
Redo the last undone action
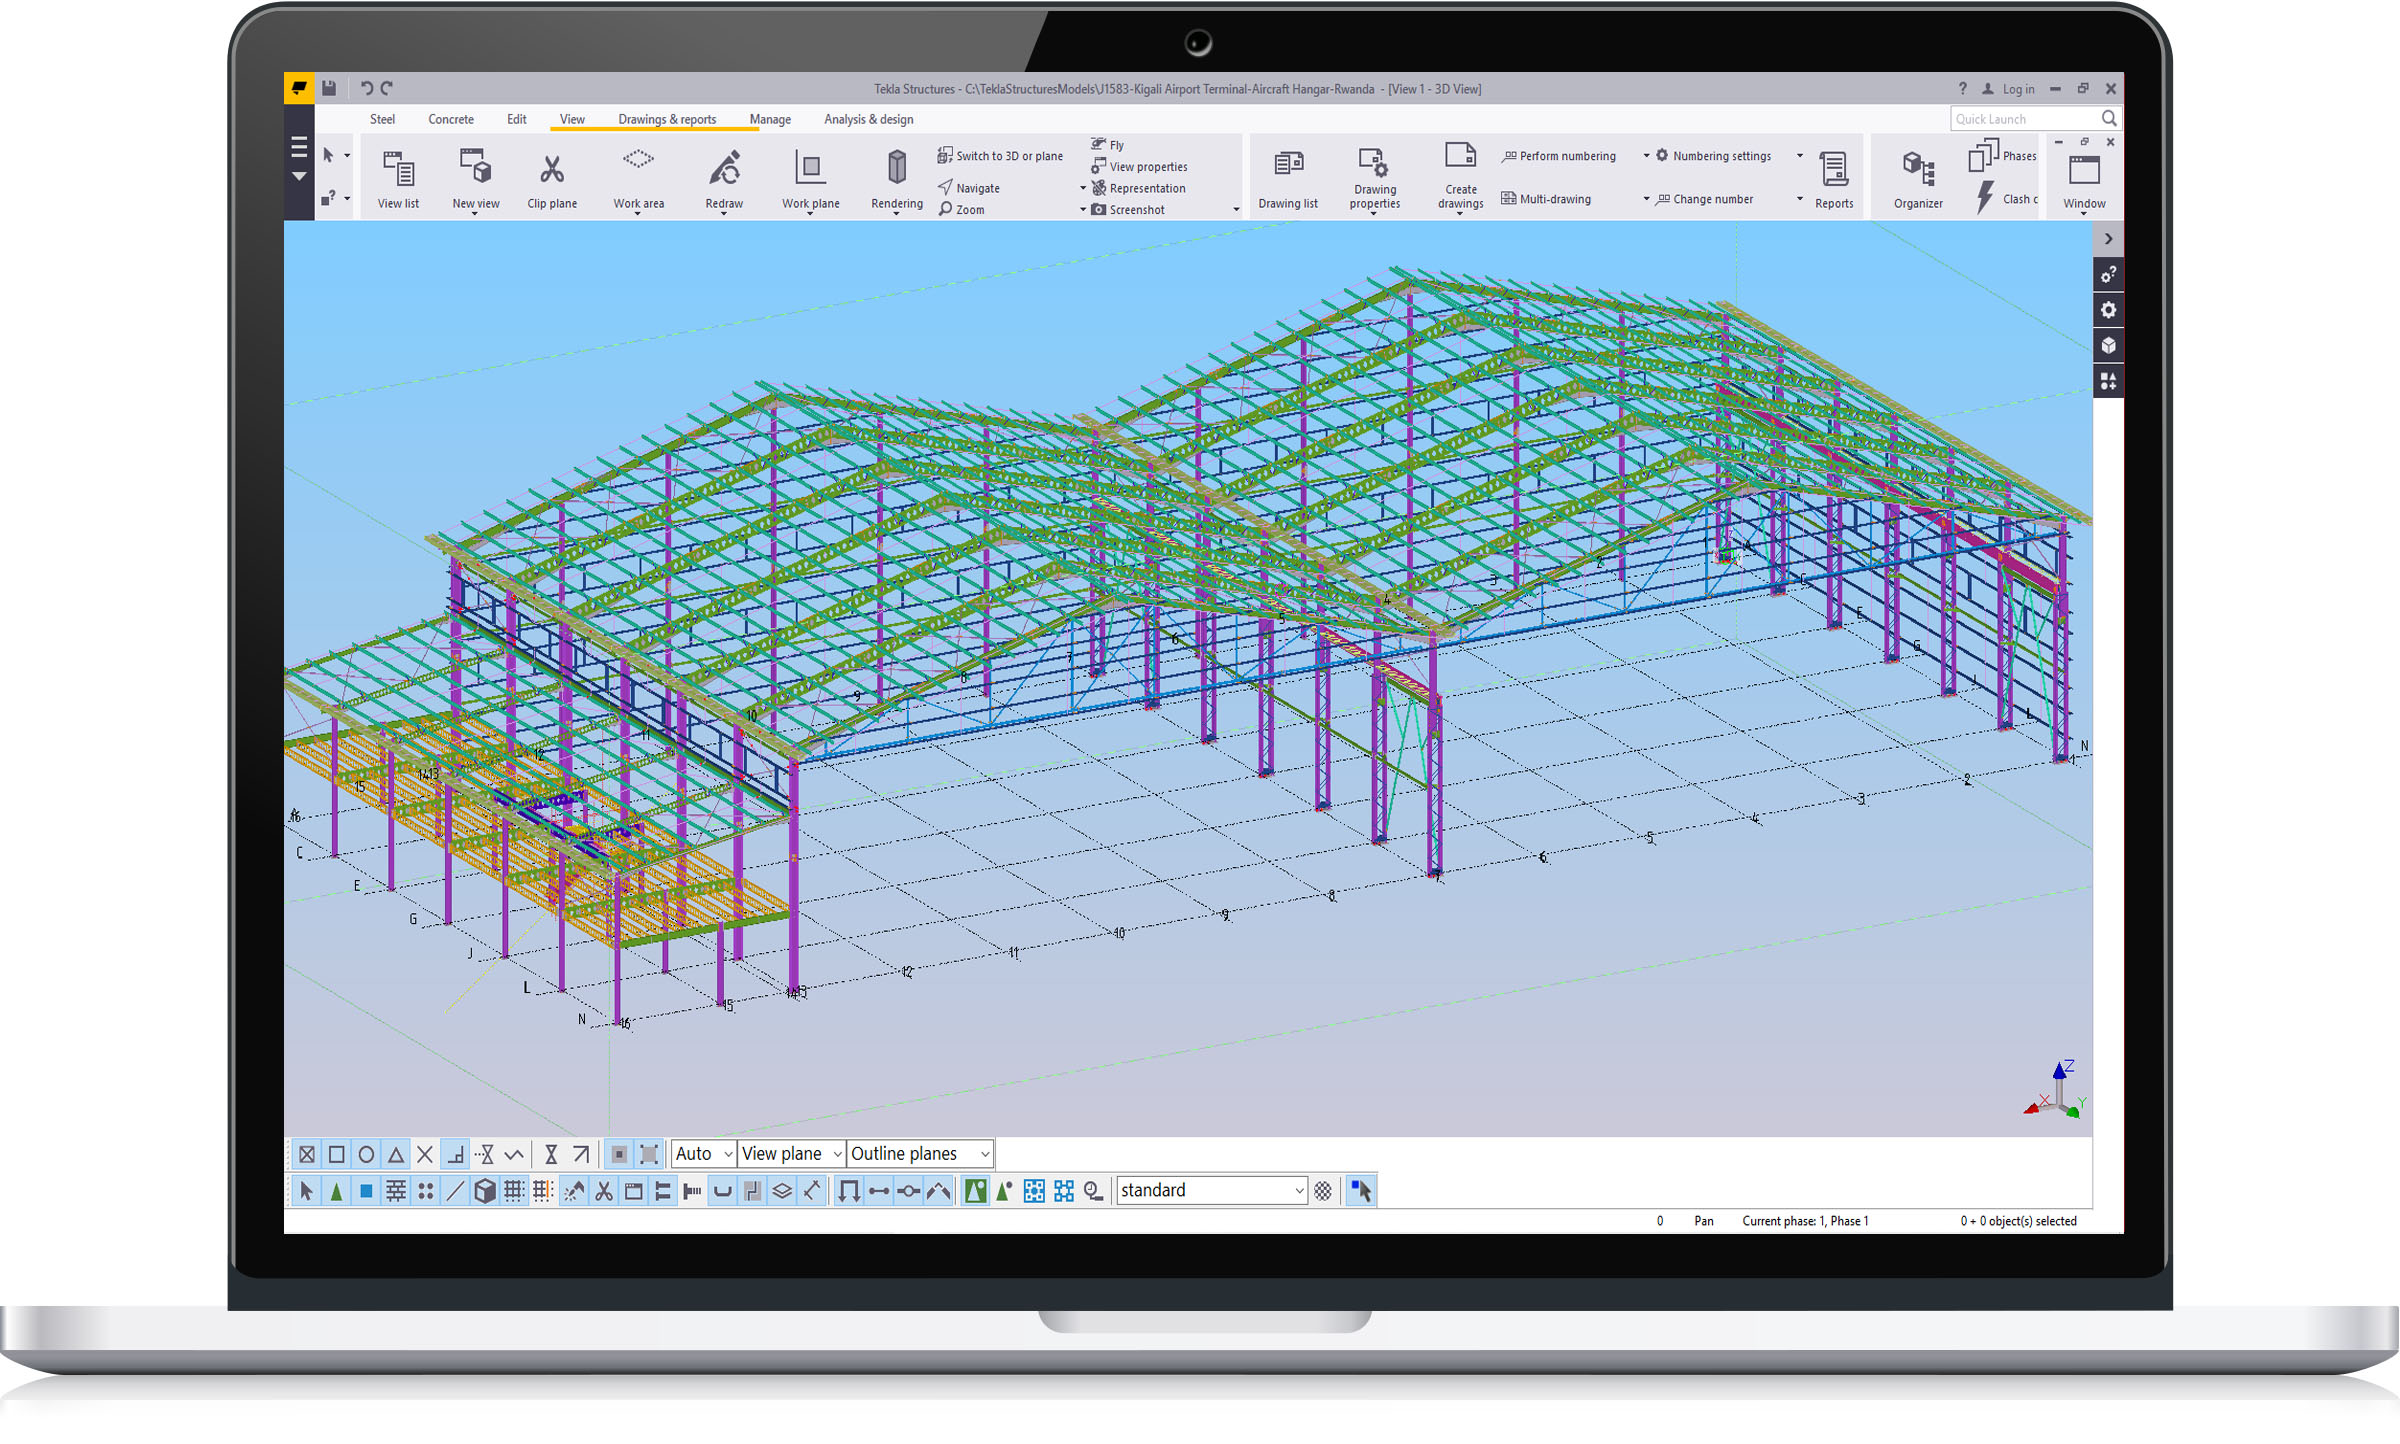(x=387, y=88)
